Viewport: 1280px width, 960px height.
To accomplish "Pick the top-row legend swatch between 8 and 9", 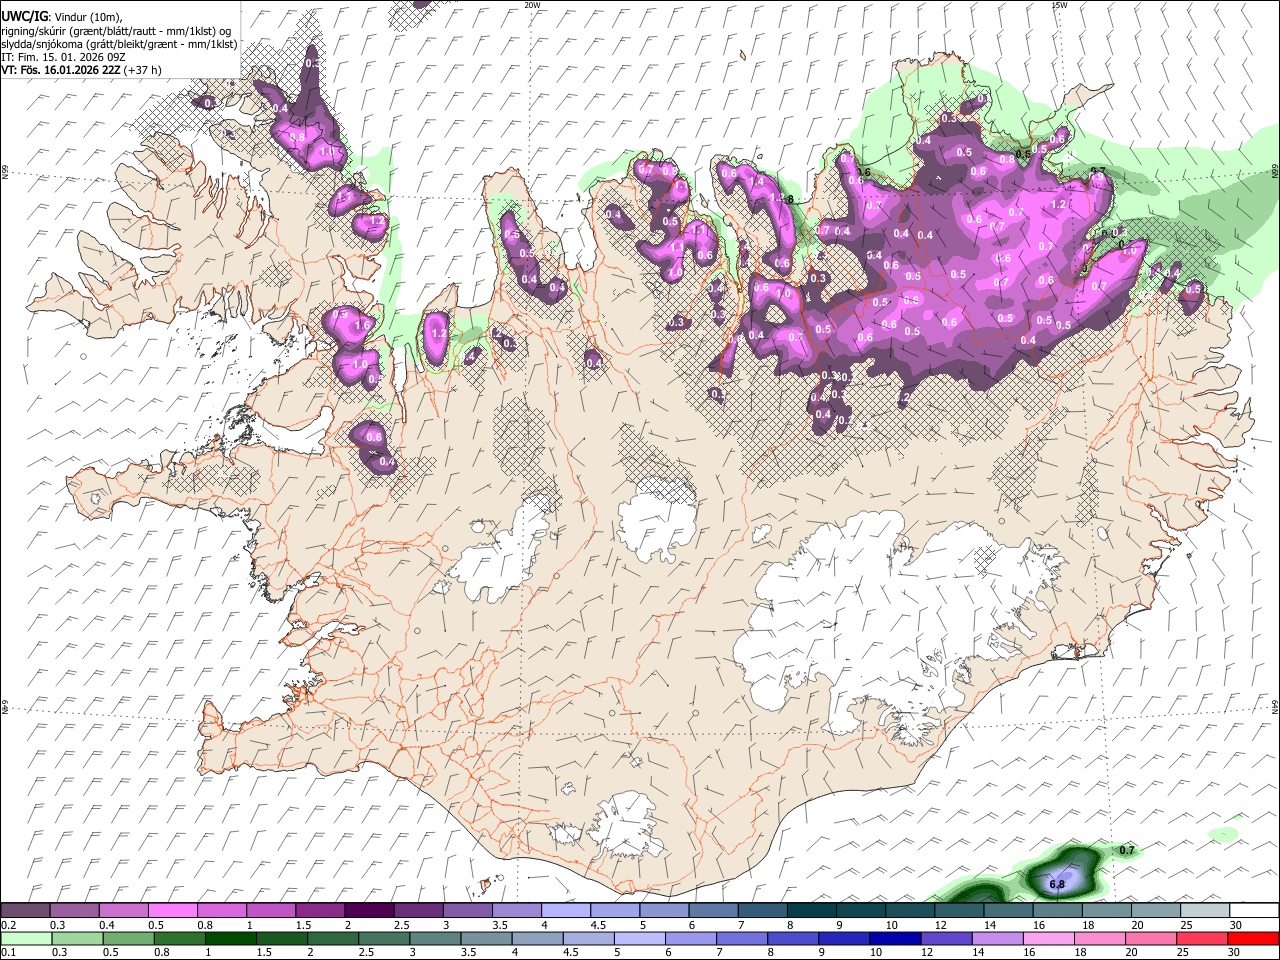I will tap(812, 910).
